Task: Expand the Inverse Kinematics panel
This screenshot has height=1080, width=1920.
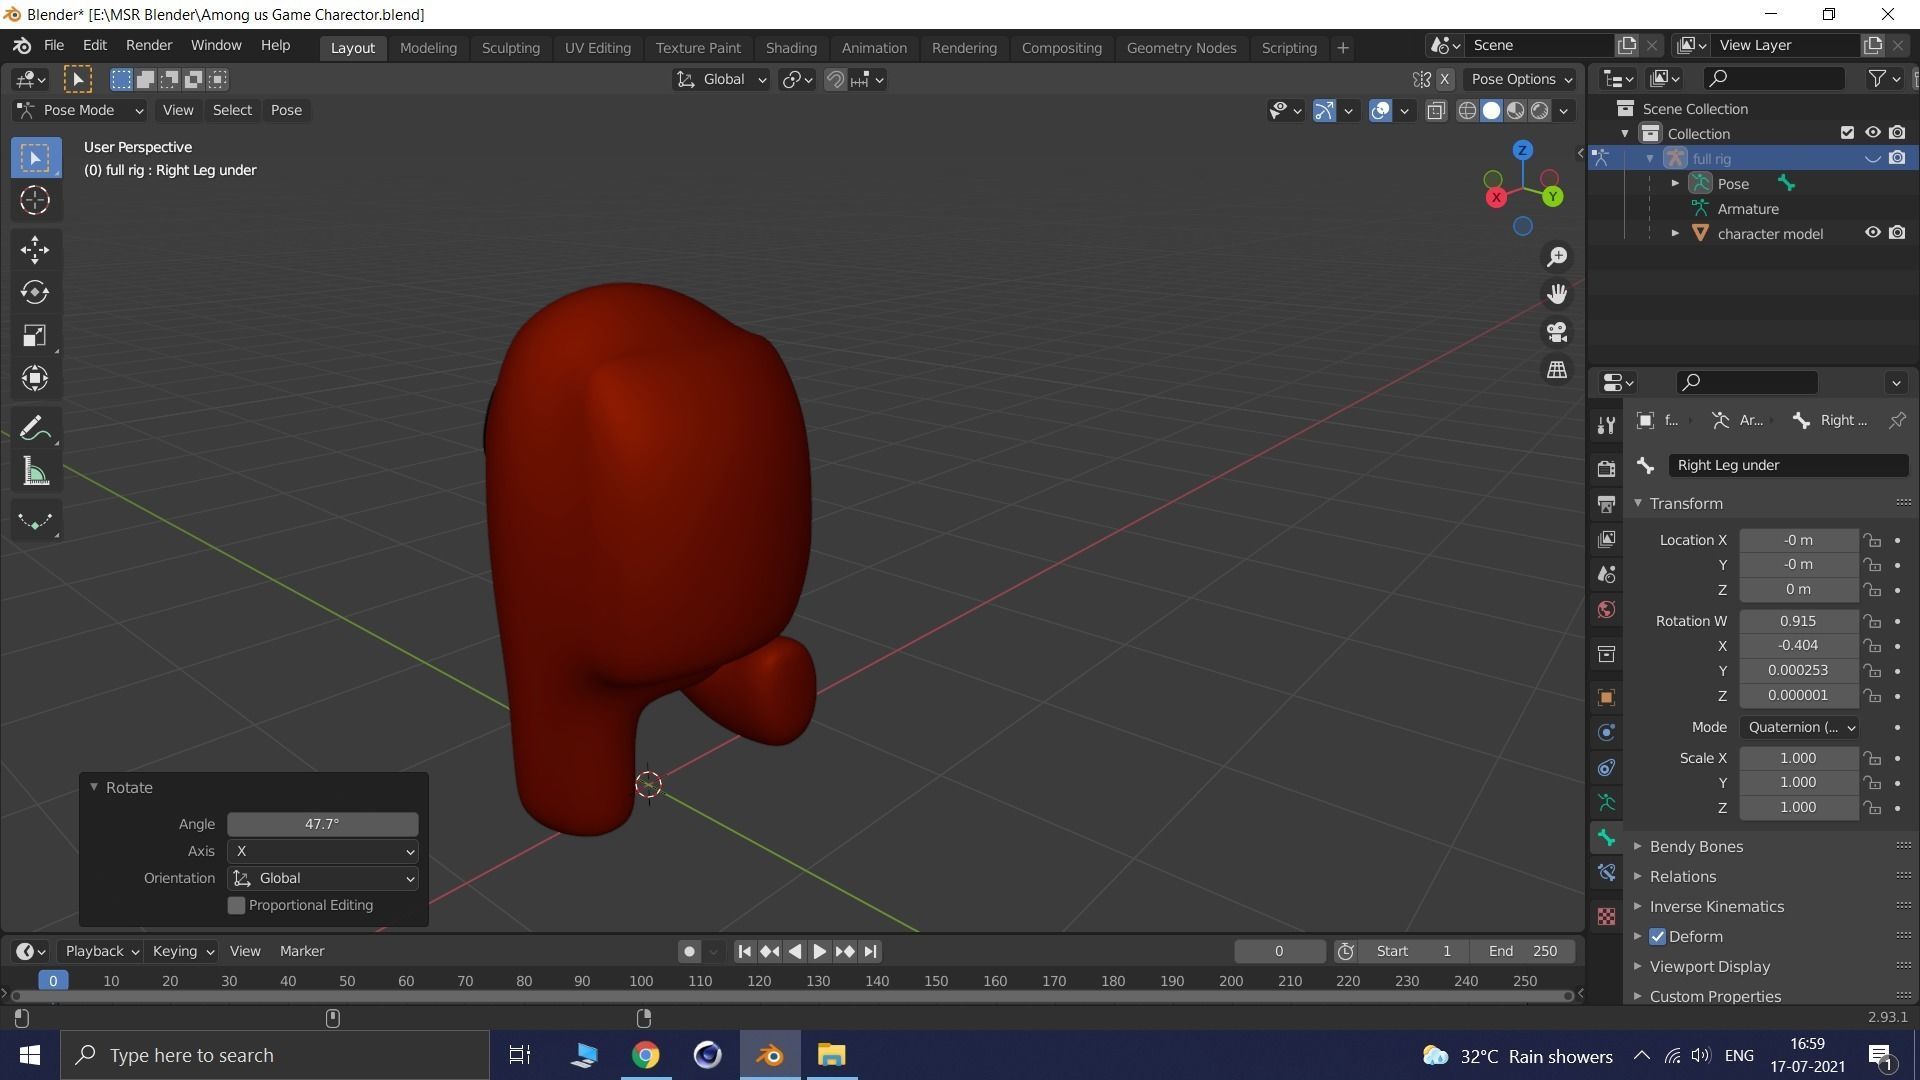Action: pos(1716,907)
